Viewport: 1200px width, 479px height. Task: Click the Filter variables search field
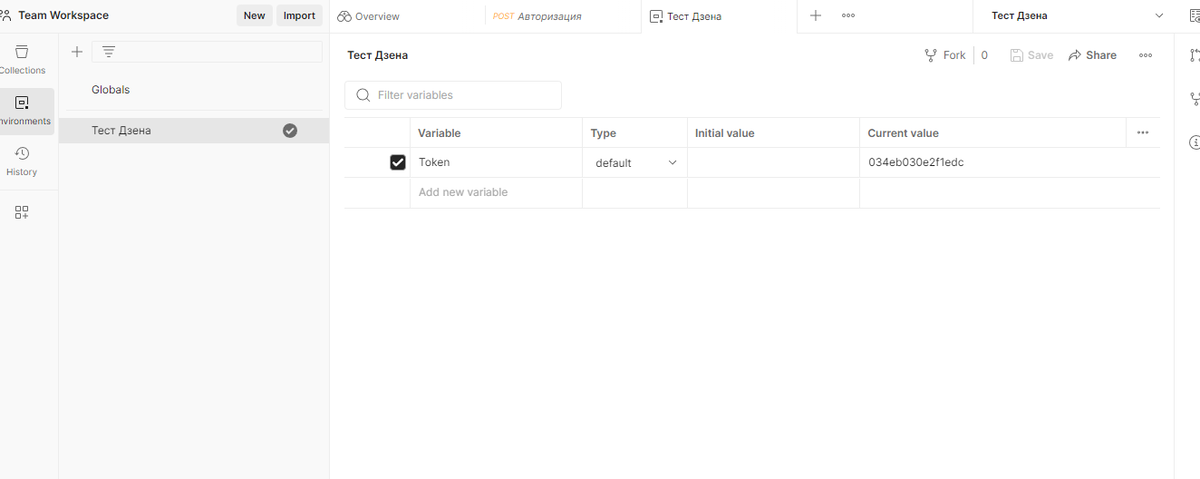(x=453, y=95)
